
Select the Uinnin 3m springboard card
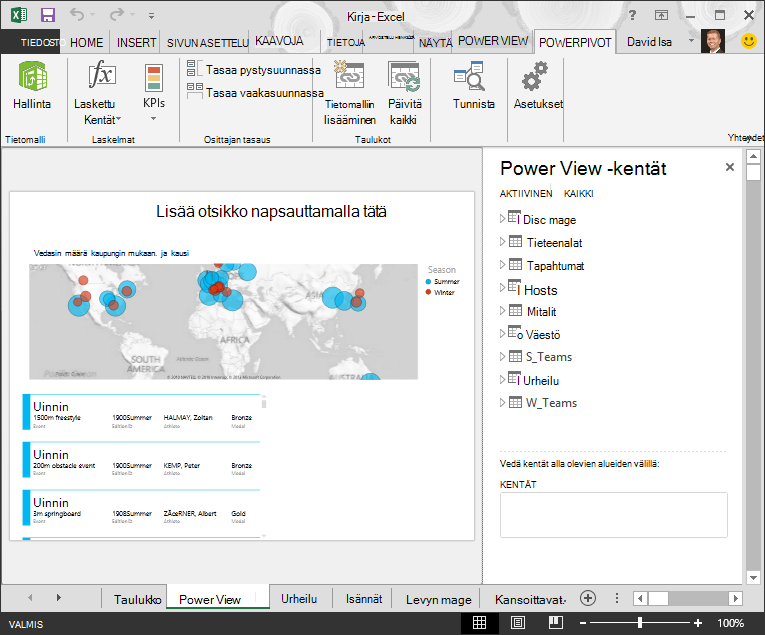coord(141,508)
